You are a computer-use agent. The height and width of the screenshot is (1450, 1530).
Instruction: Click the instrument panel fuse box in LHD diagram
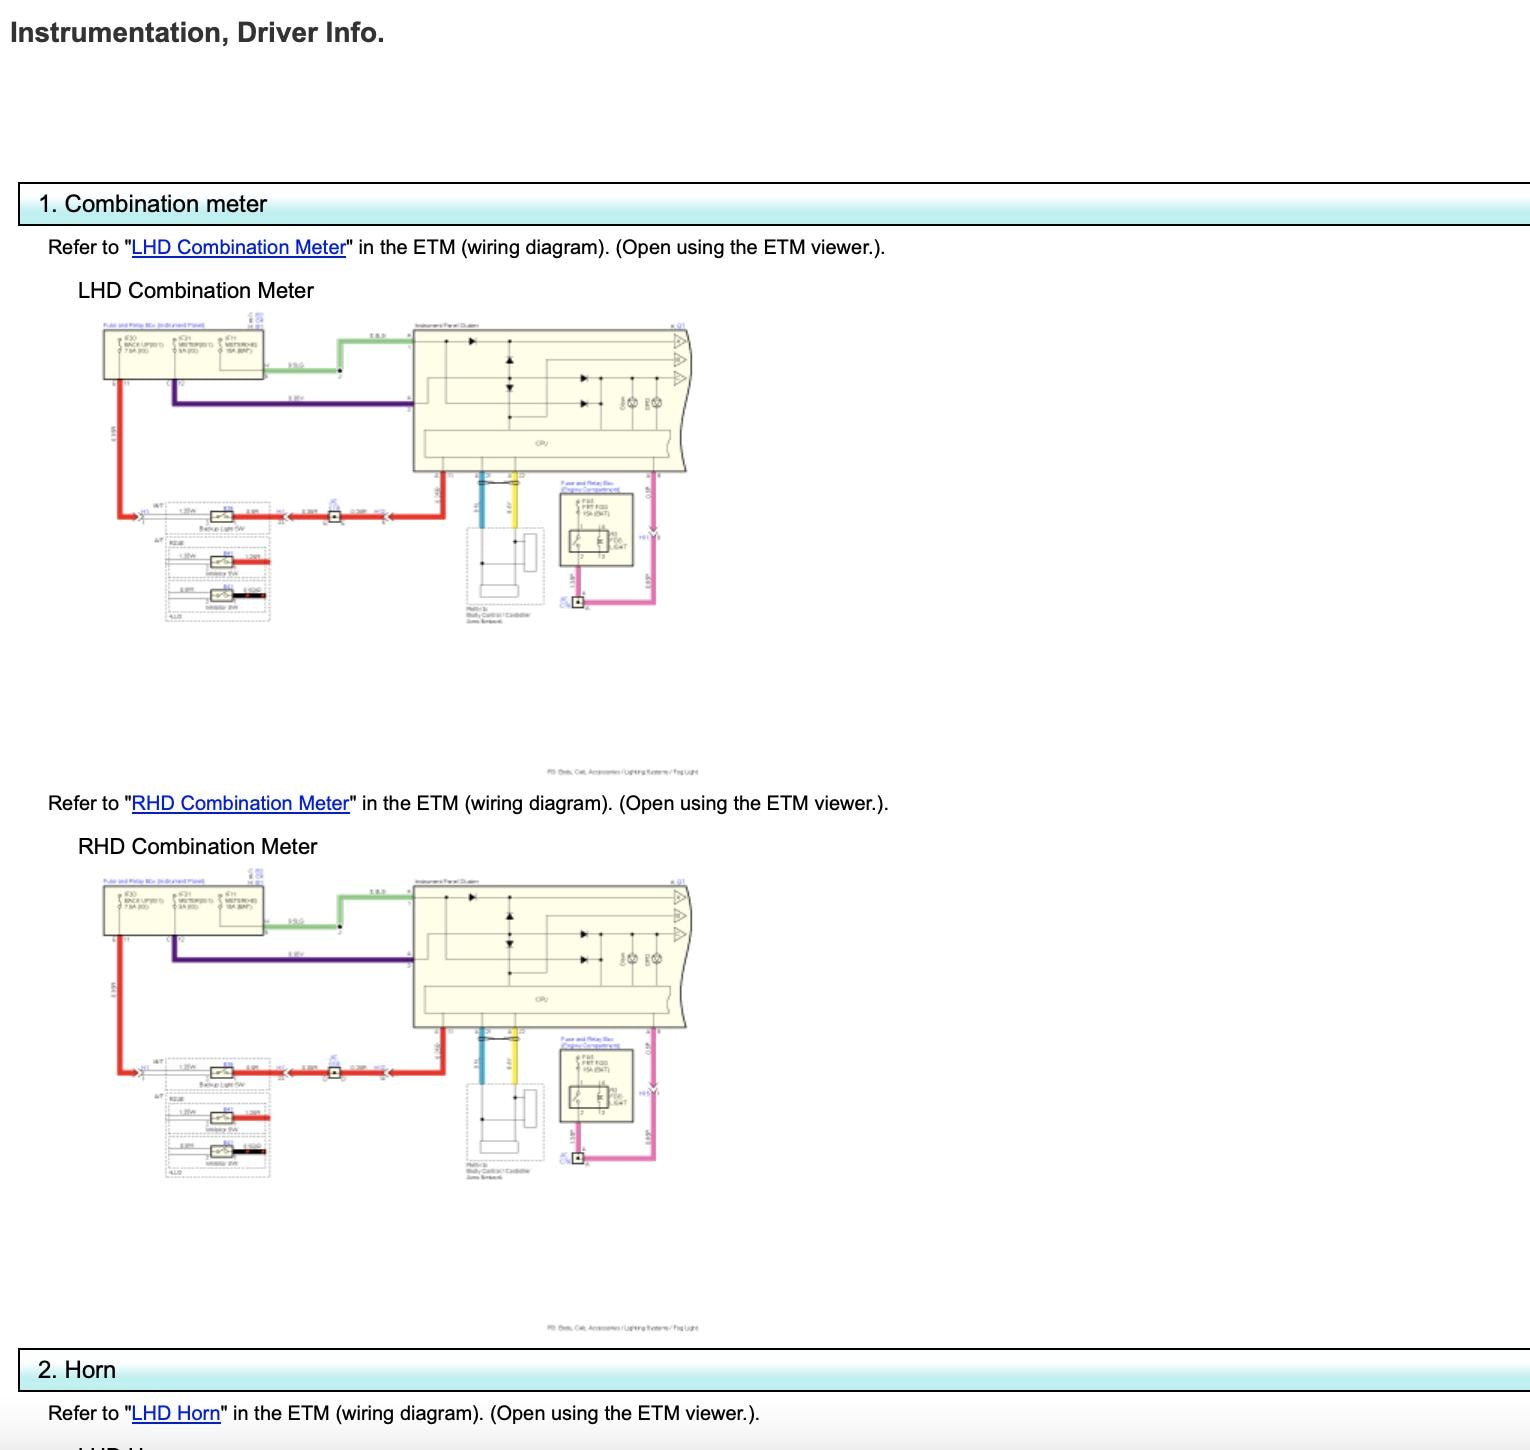coord(183,355)
